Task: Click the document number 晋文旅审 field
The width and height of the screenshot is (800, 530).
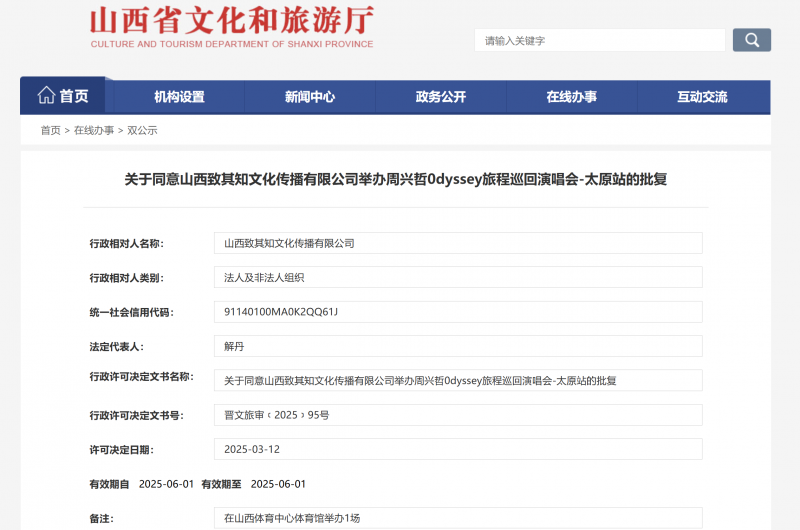Action: click(x=458, y=414)
